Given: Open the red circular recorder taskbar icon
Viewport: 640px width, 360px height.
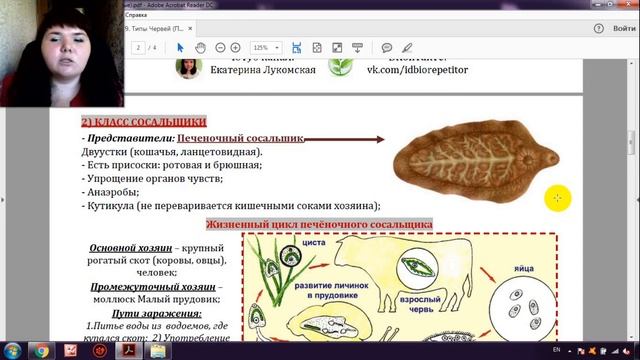Looking at the screenshot, I should click(x=100, y=351).
